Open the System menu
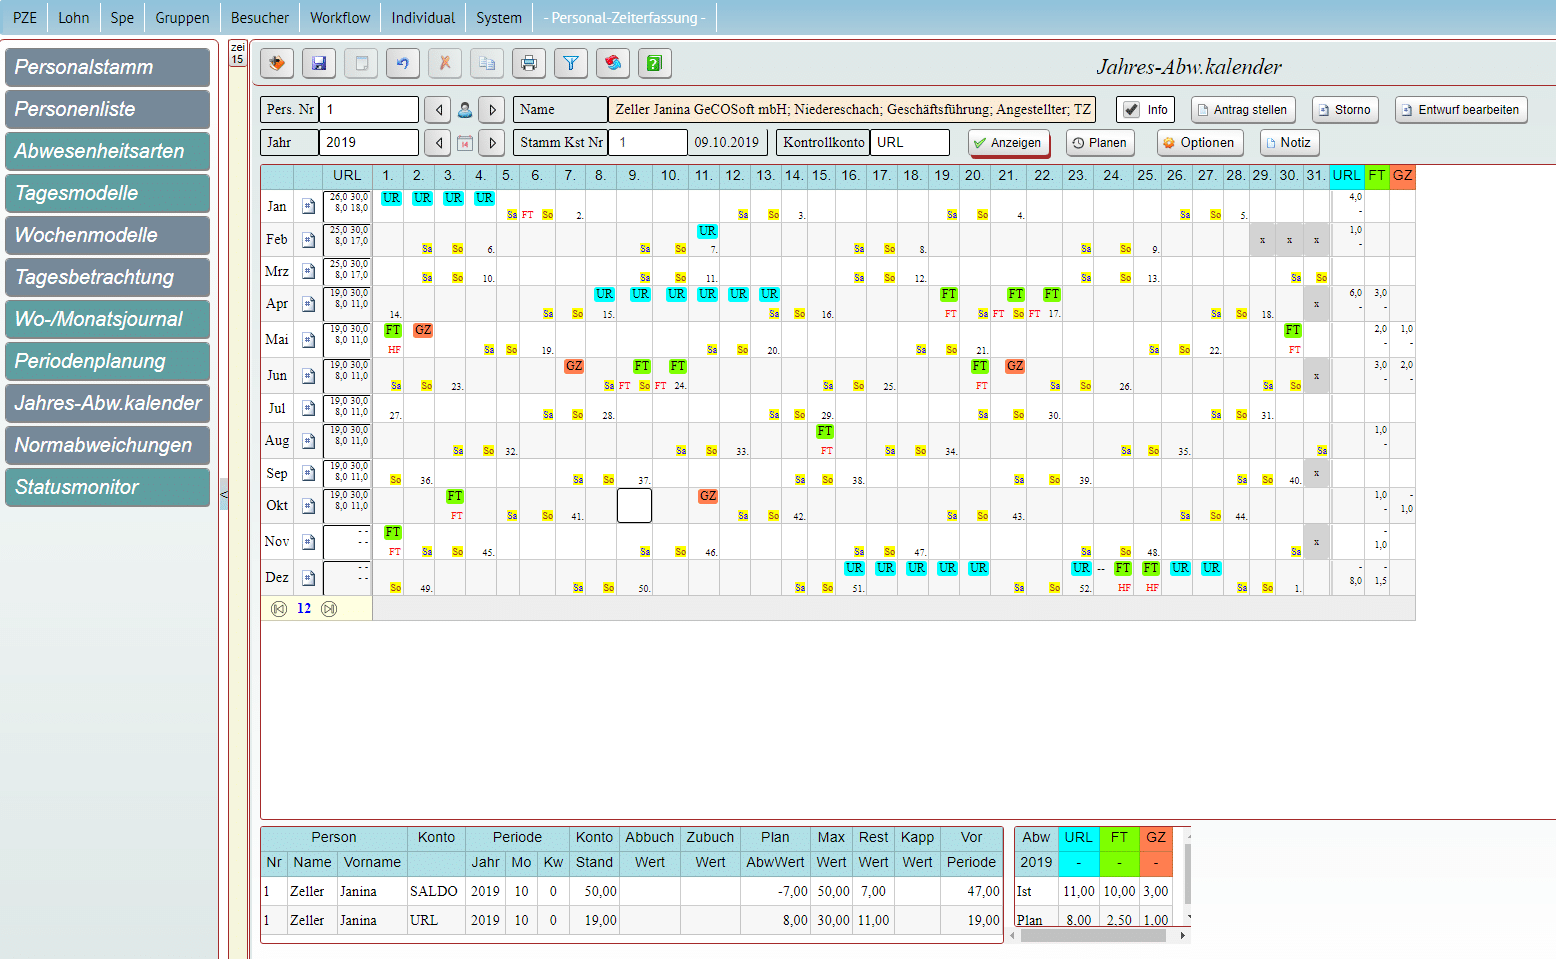Viewport: 1556px width, 959px height. pos(499,18)
